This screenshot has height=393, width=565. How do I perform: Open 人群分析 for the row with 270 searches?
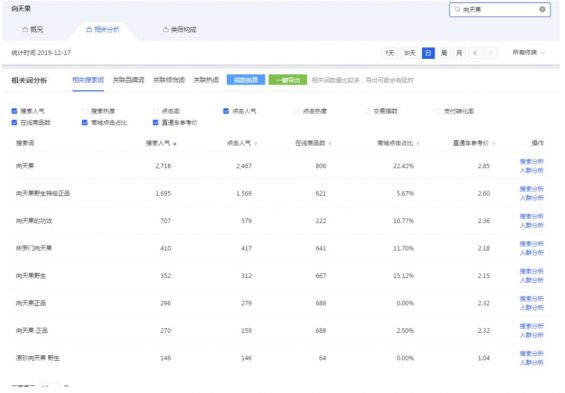pos(531,335)
